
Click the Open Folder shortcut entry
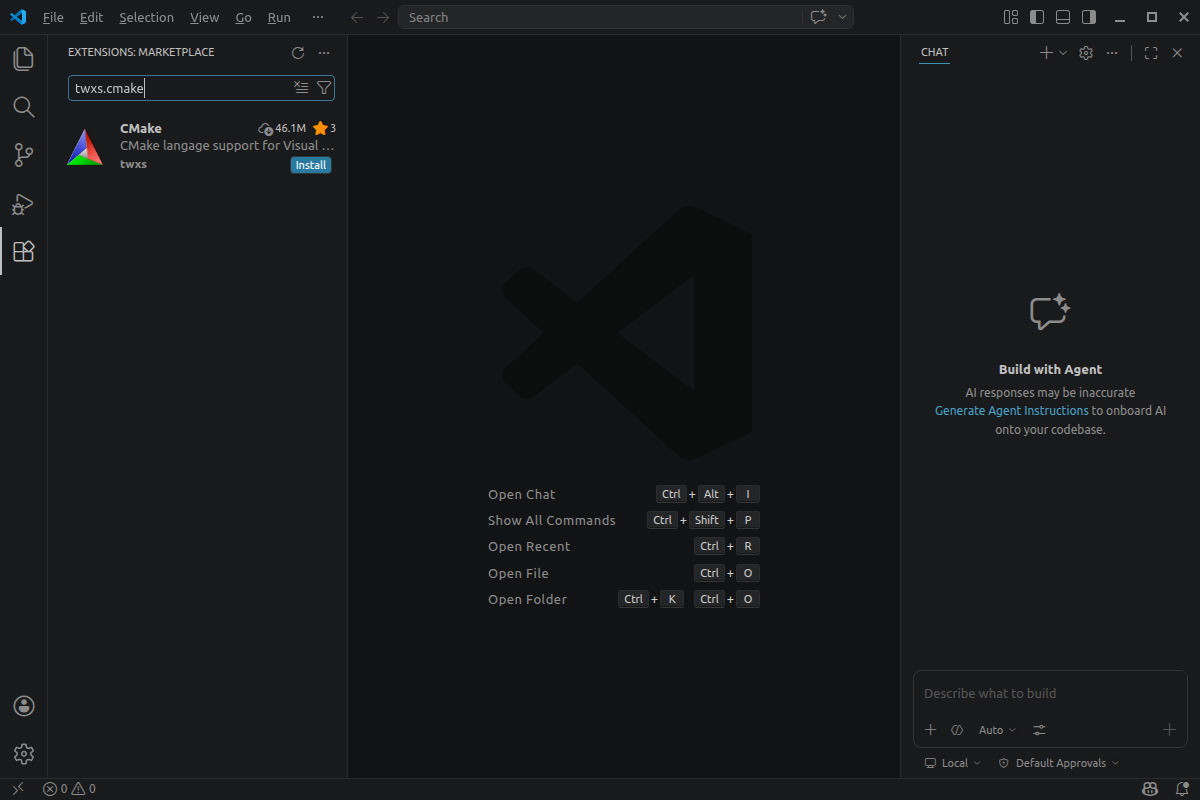tap(527, 599)
